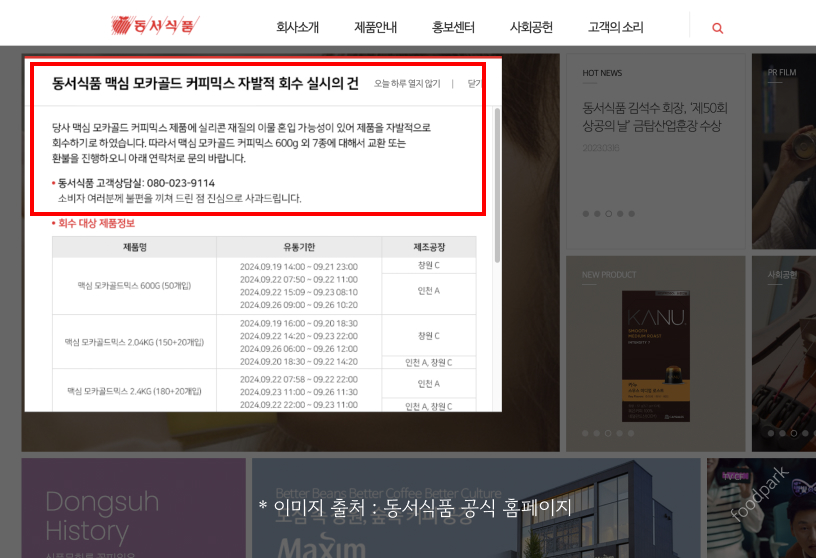This screenshot has height=558, width=816.
Task: Open the search magnifier icon
Action: pyautogui.click(x=717, y=28)
